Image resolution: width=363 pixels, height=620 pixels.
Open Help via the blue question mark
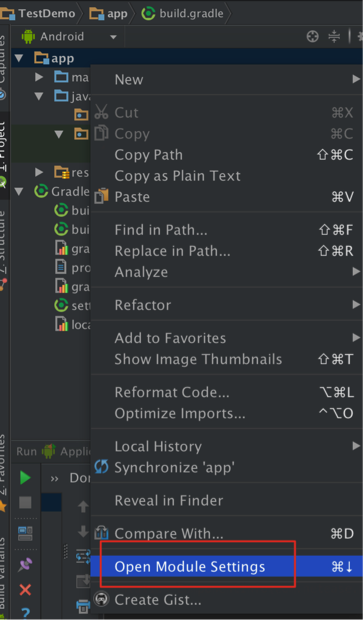click(25, 614)
